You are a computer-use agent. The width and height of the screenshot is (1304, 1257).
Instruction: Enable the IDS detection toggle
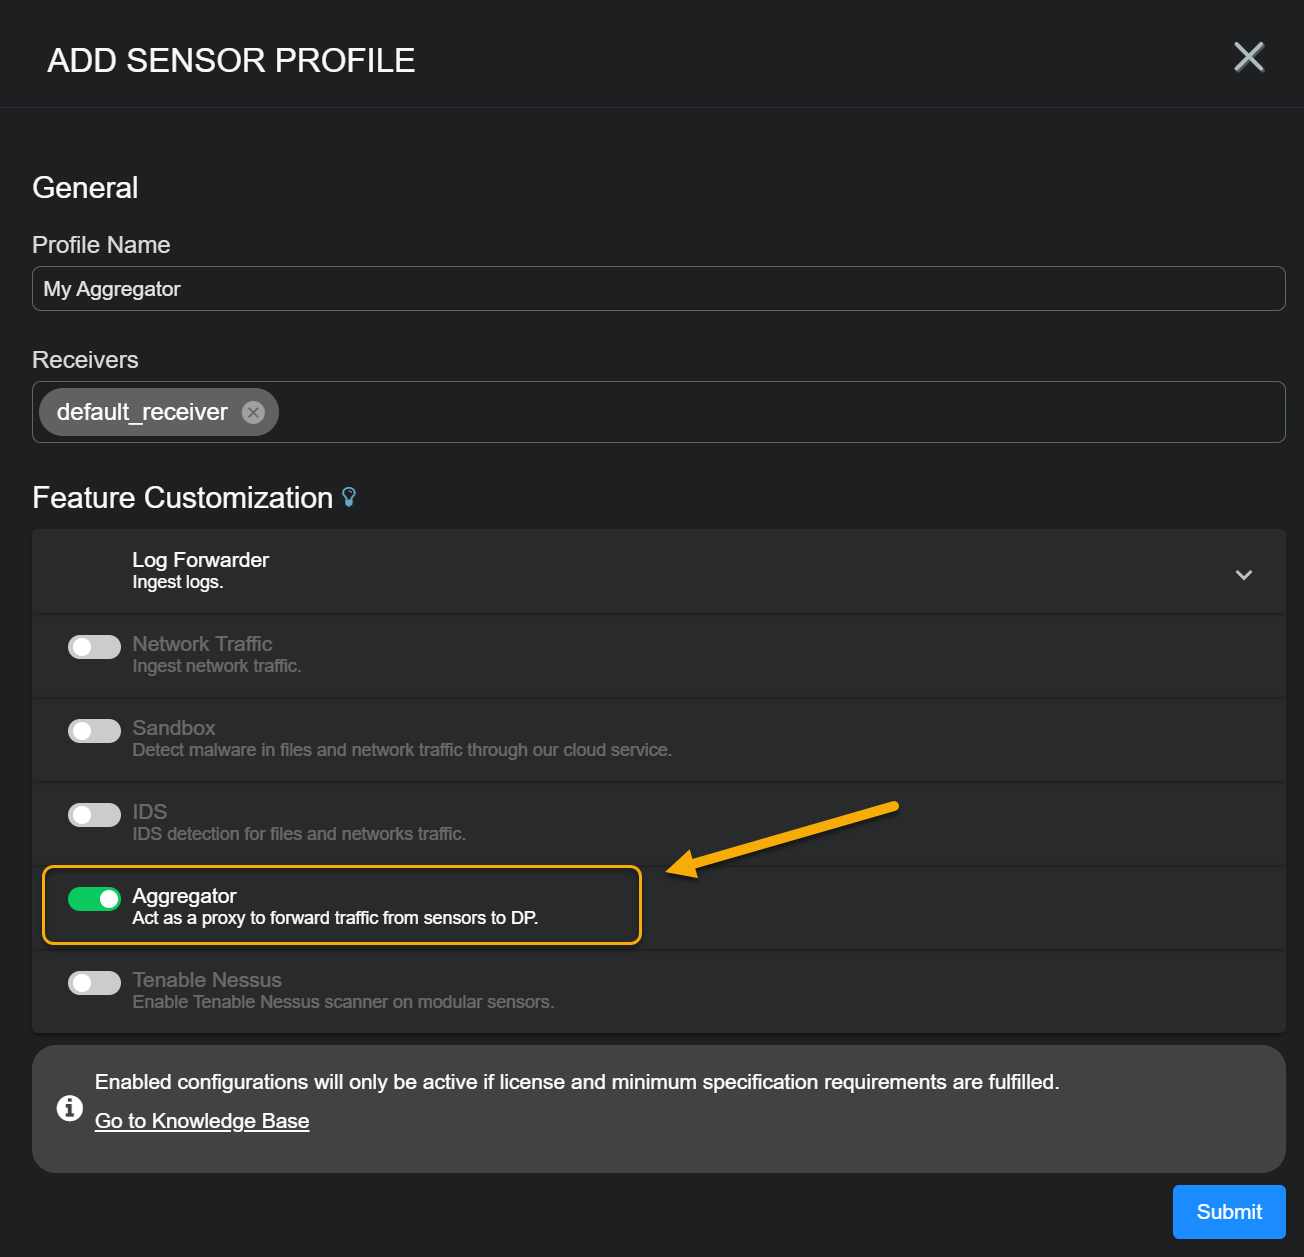click(94, 815)
